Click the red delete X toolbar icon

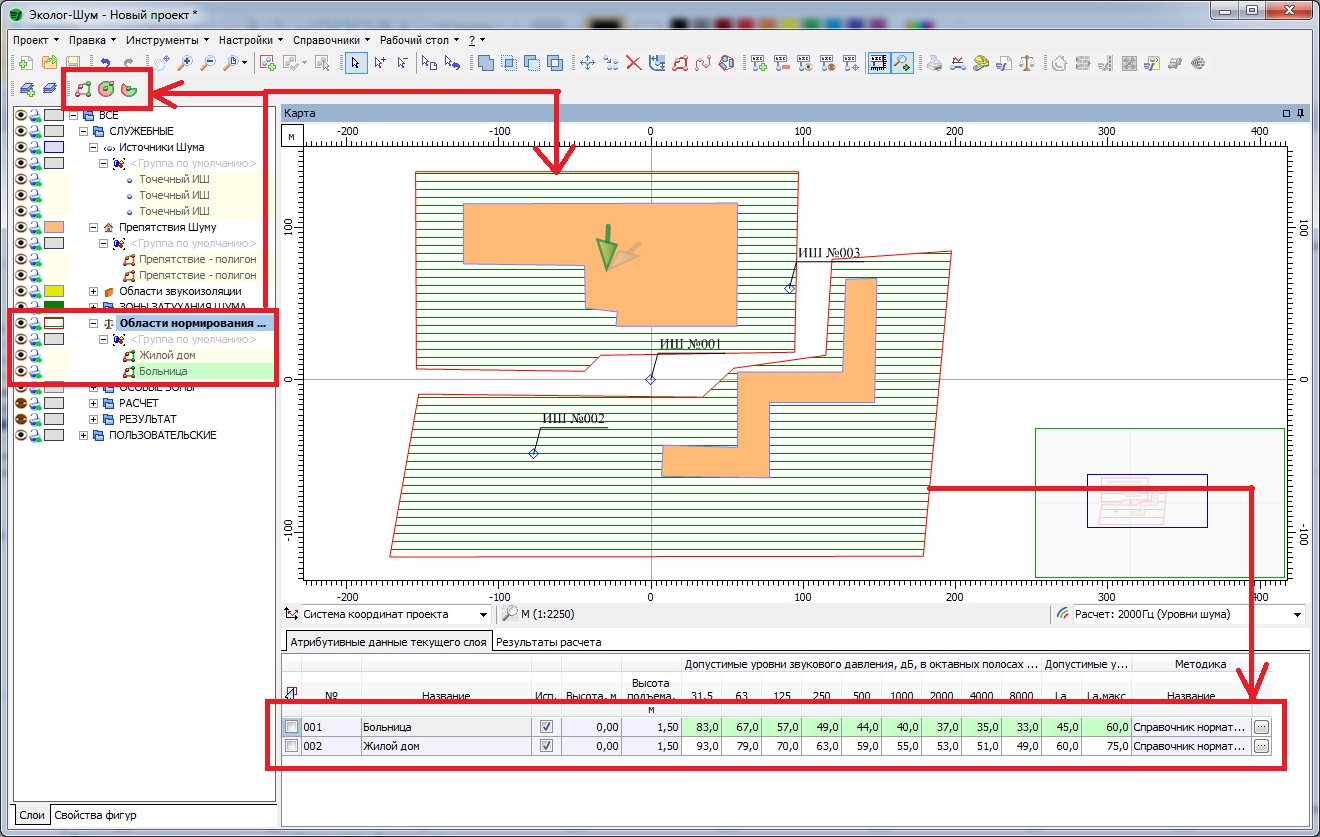tap(633, 63)
